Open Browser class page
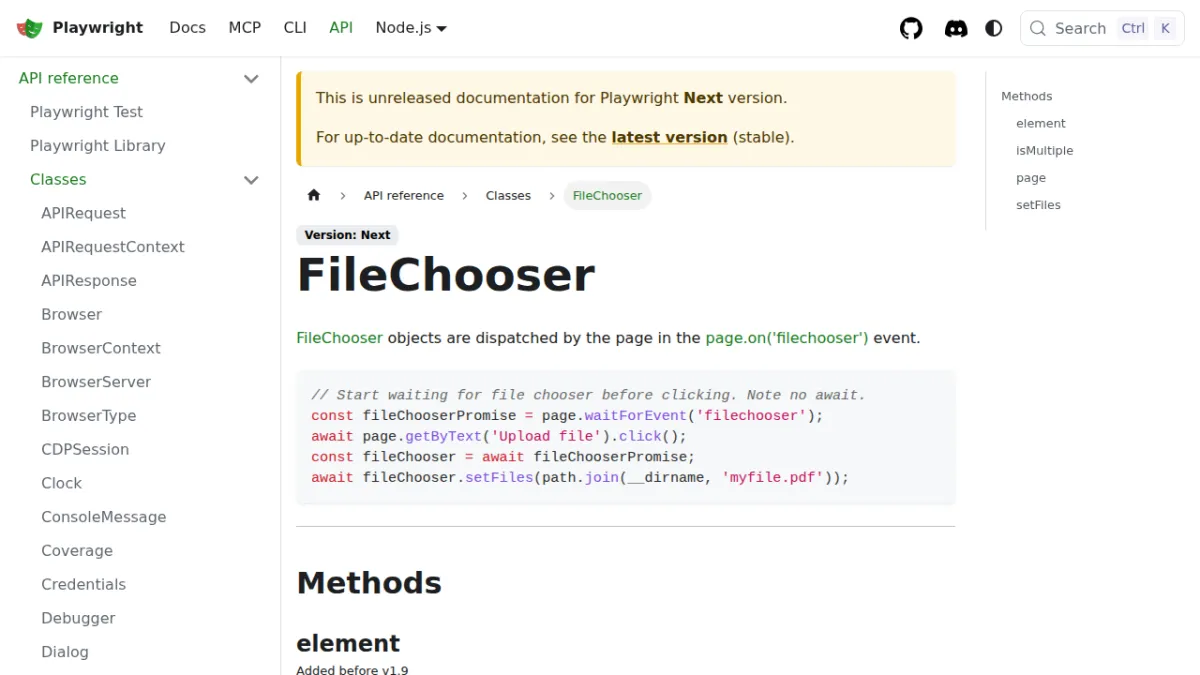This screenshot has height=675, width=1200. pos(71,315)
